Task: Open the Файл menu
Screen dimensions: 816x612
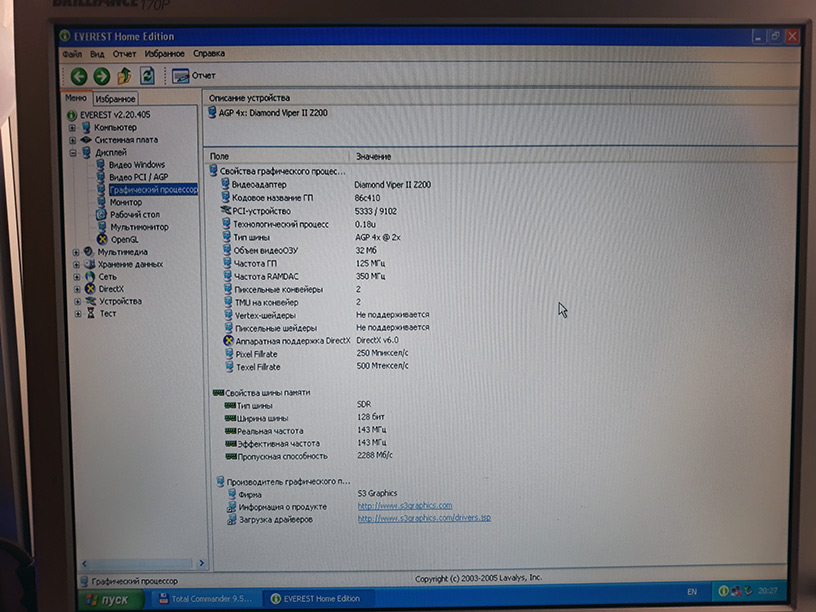Action: coord(72,54)
